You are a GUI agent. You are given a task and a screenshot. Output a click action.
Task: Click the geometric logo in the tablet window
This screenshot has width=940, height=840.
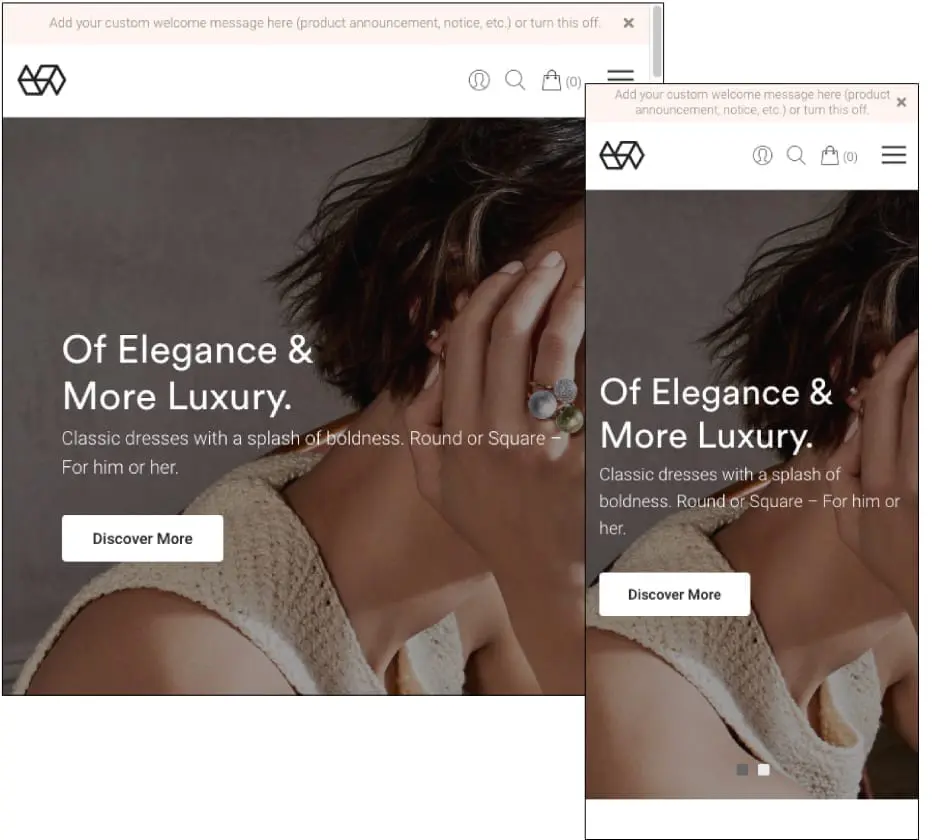tap(41, 80)
